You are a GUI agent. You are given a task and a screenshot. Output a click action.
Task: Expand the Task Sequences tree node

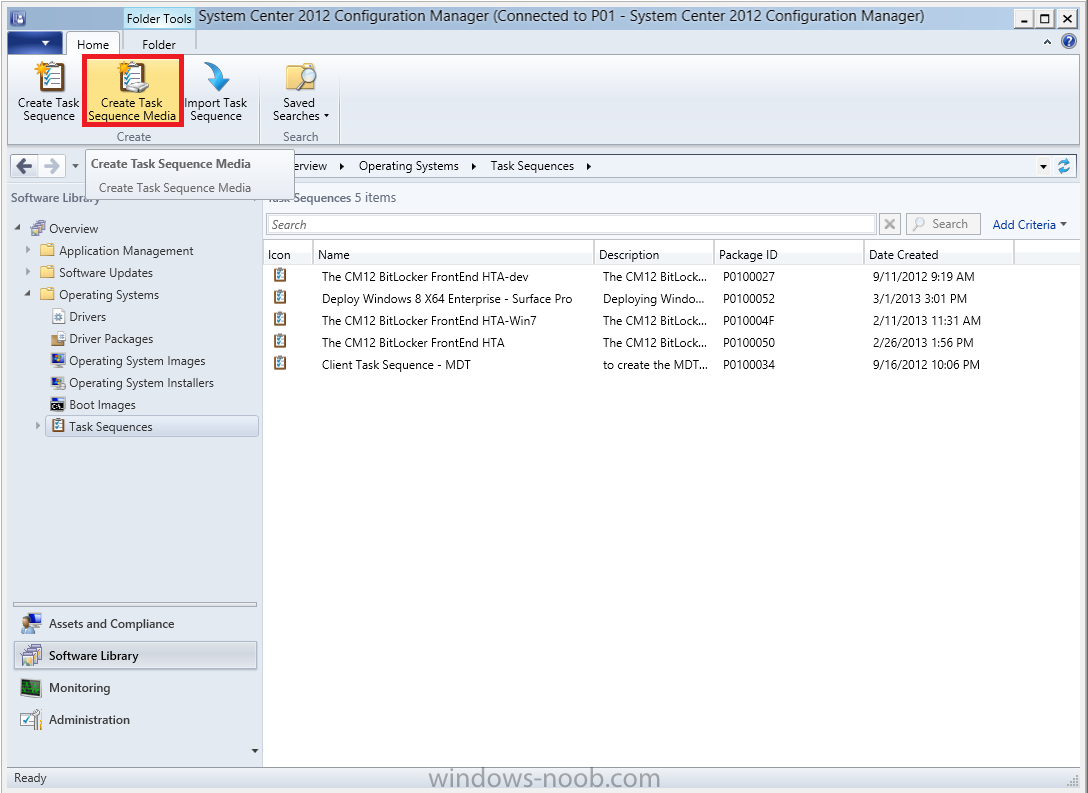point(38,425)
